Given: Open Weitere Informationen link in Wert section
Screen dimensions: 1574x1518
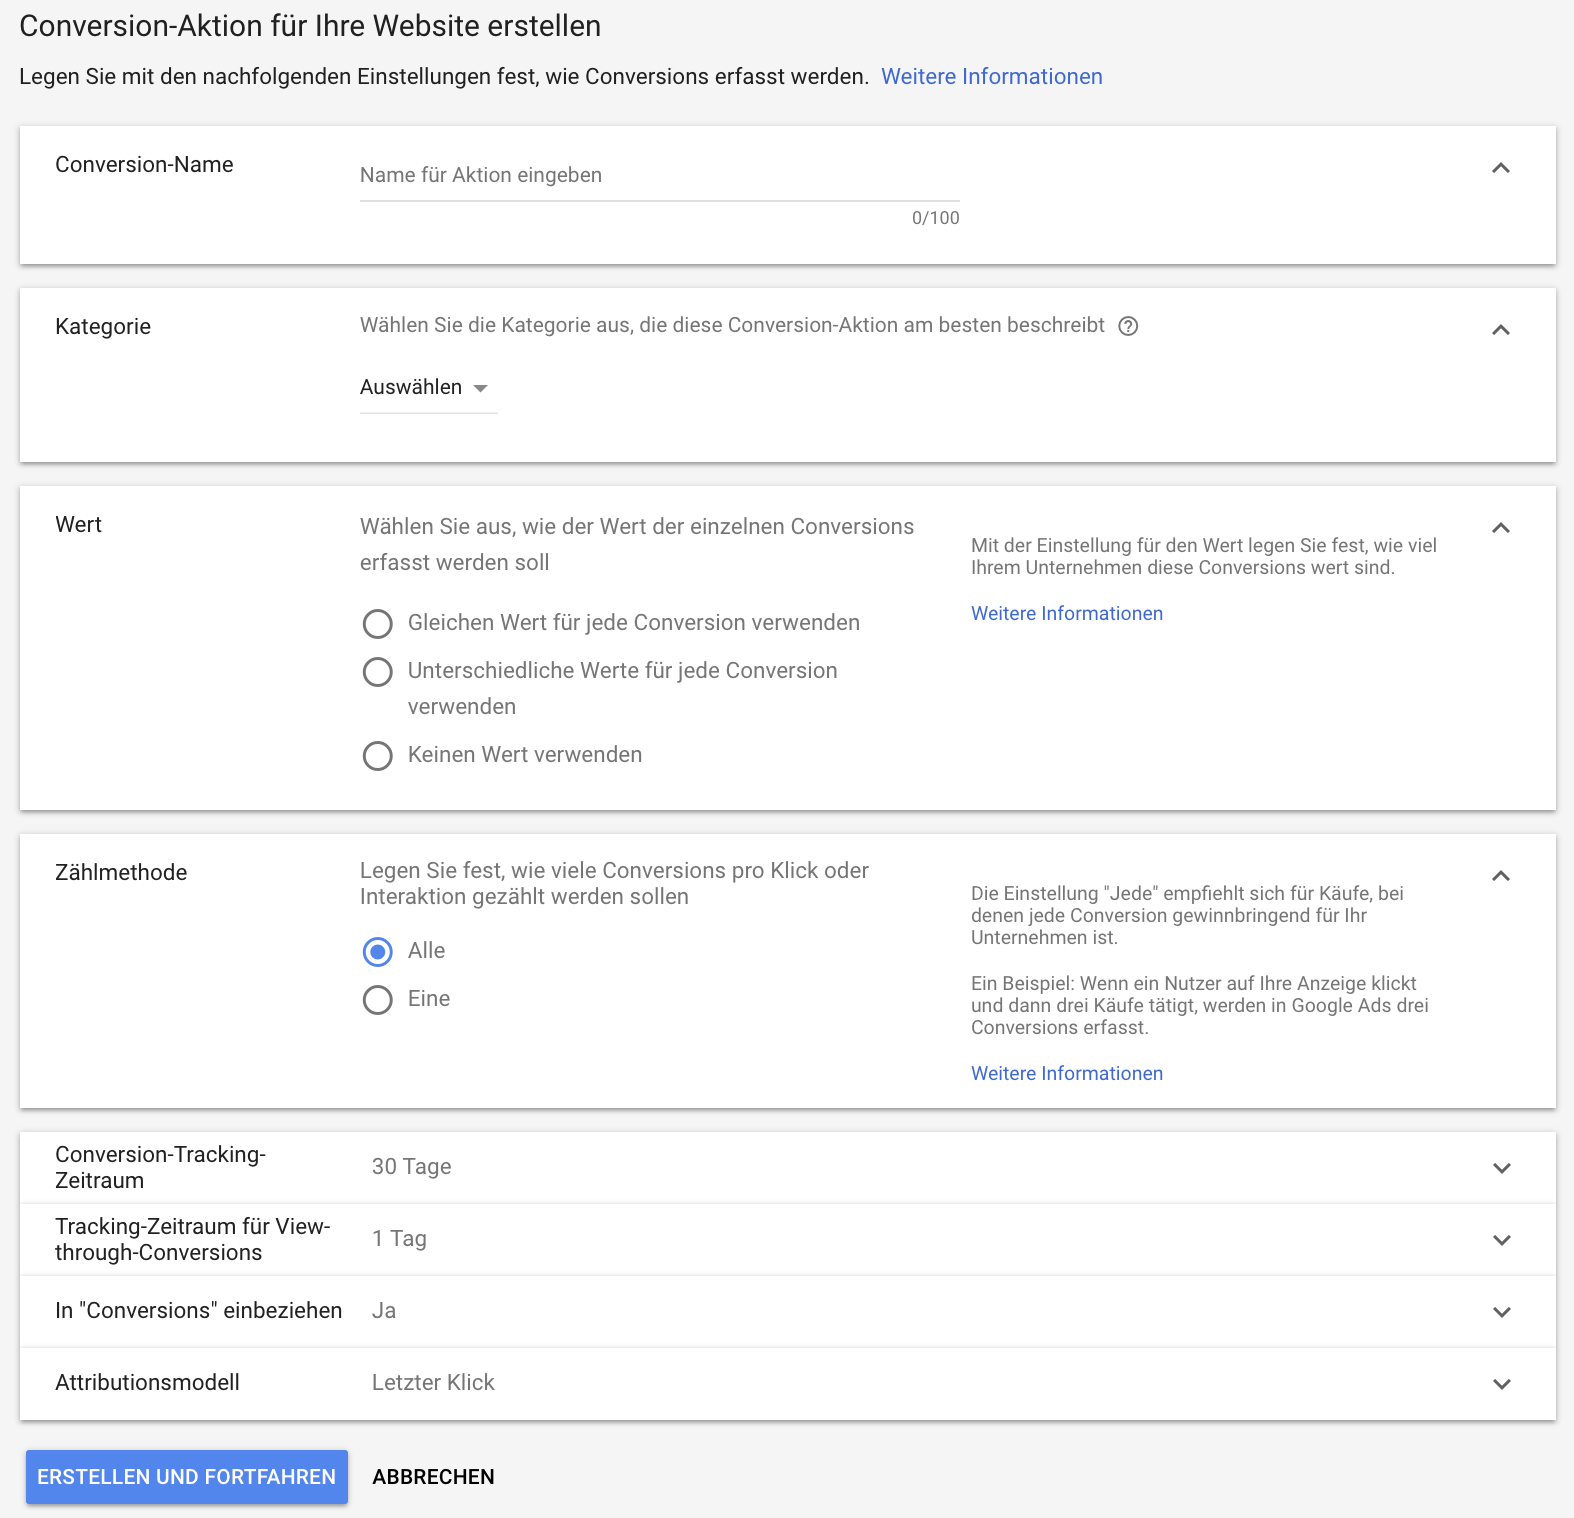Looking at the screenshot, I should 1067,614.
